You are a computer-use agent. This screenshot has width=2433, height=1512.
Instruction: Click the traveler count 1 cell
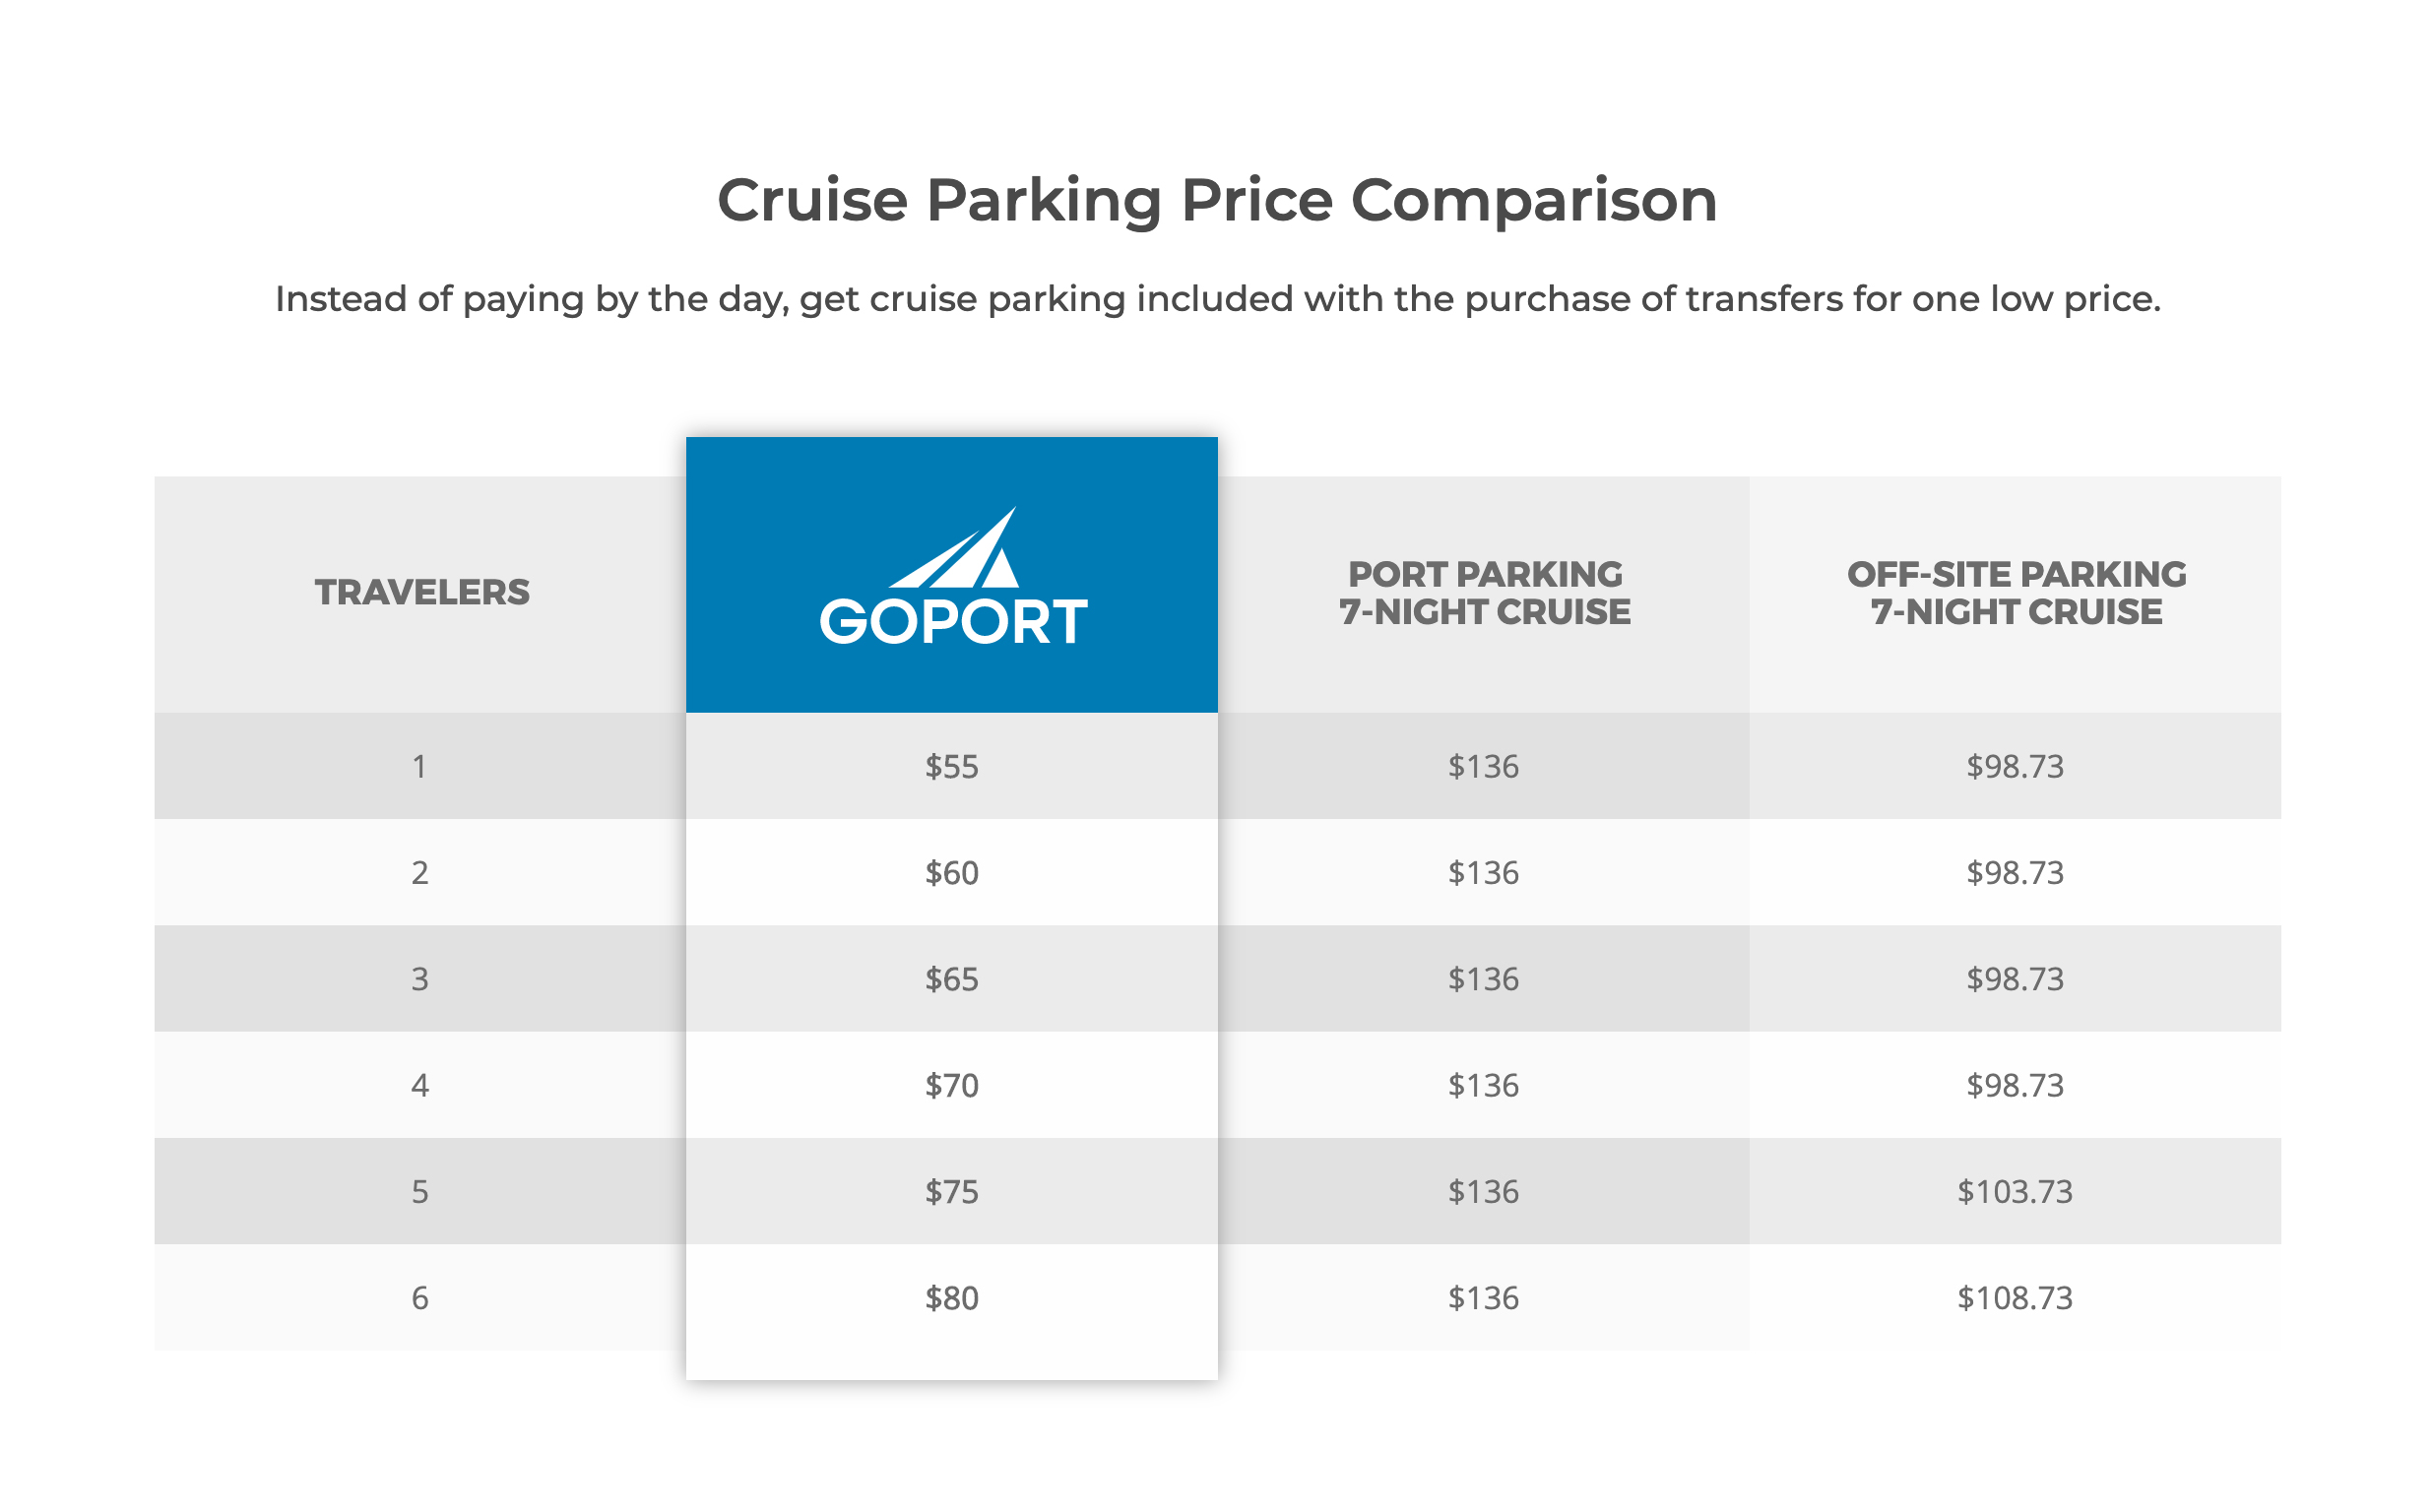(x=420, y=766)
